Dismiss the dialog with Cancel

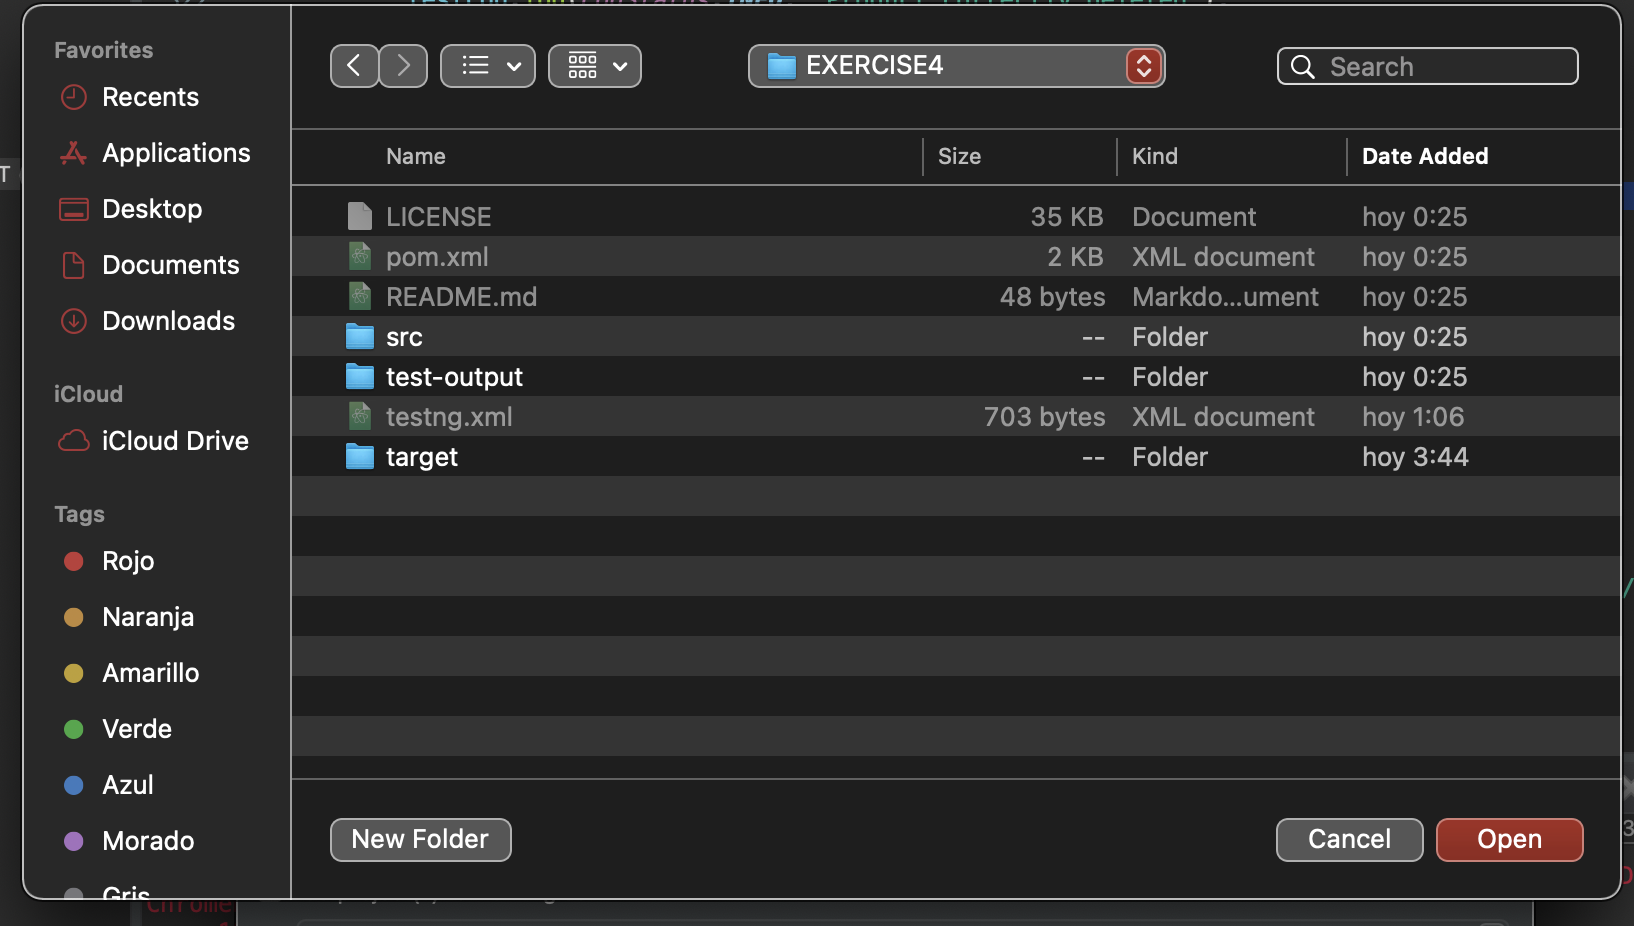1349,840
